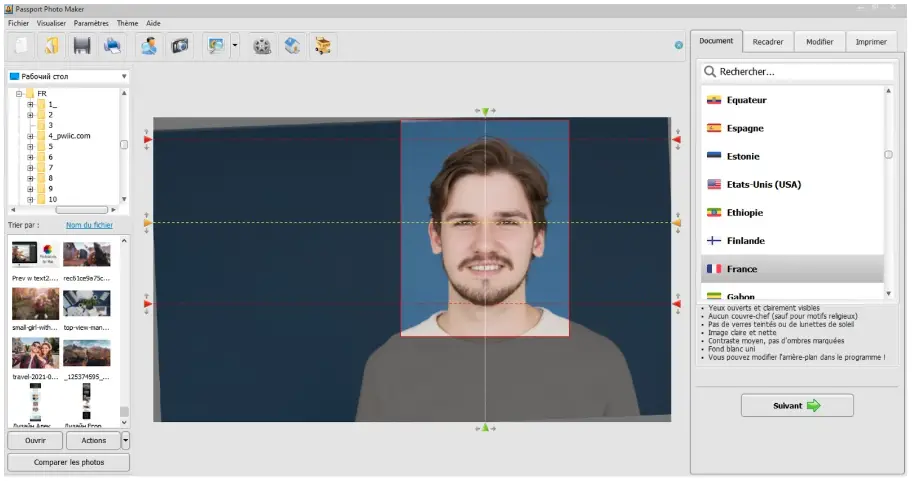Save using the floppy disk icon
913x481 pixels.
click(82, 45)
